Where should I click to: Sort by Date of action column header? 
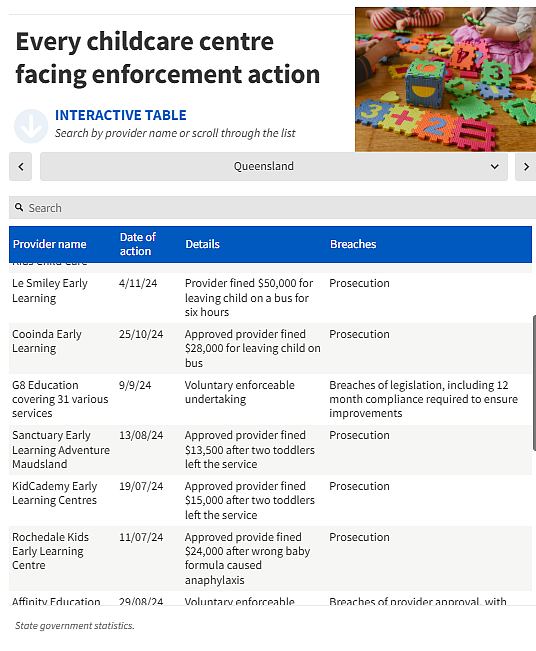[137, 244]
